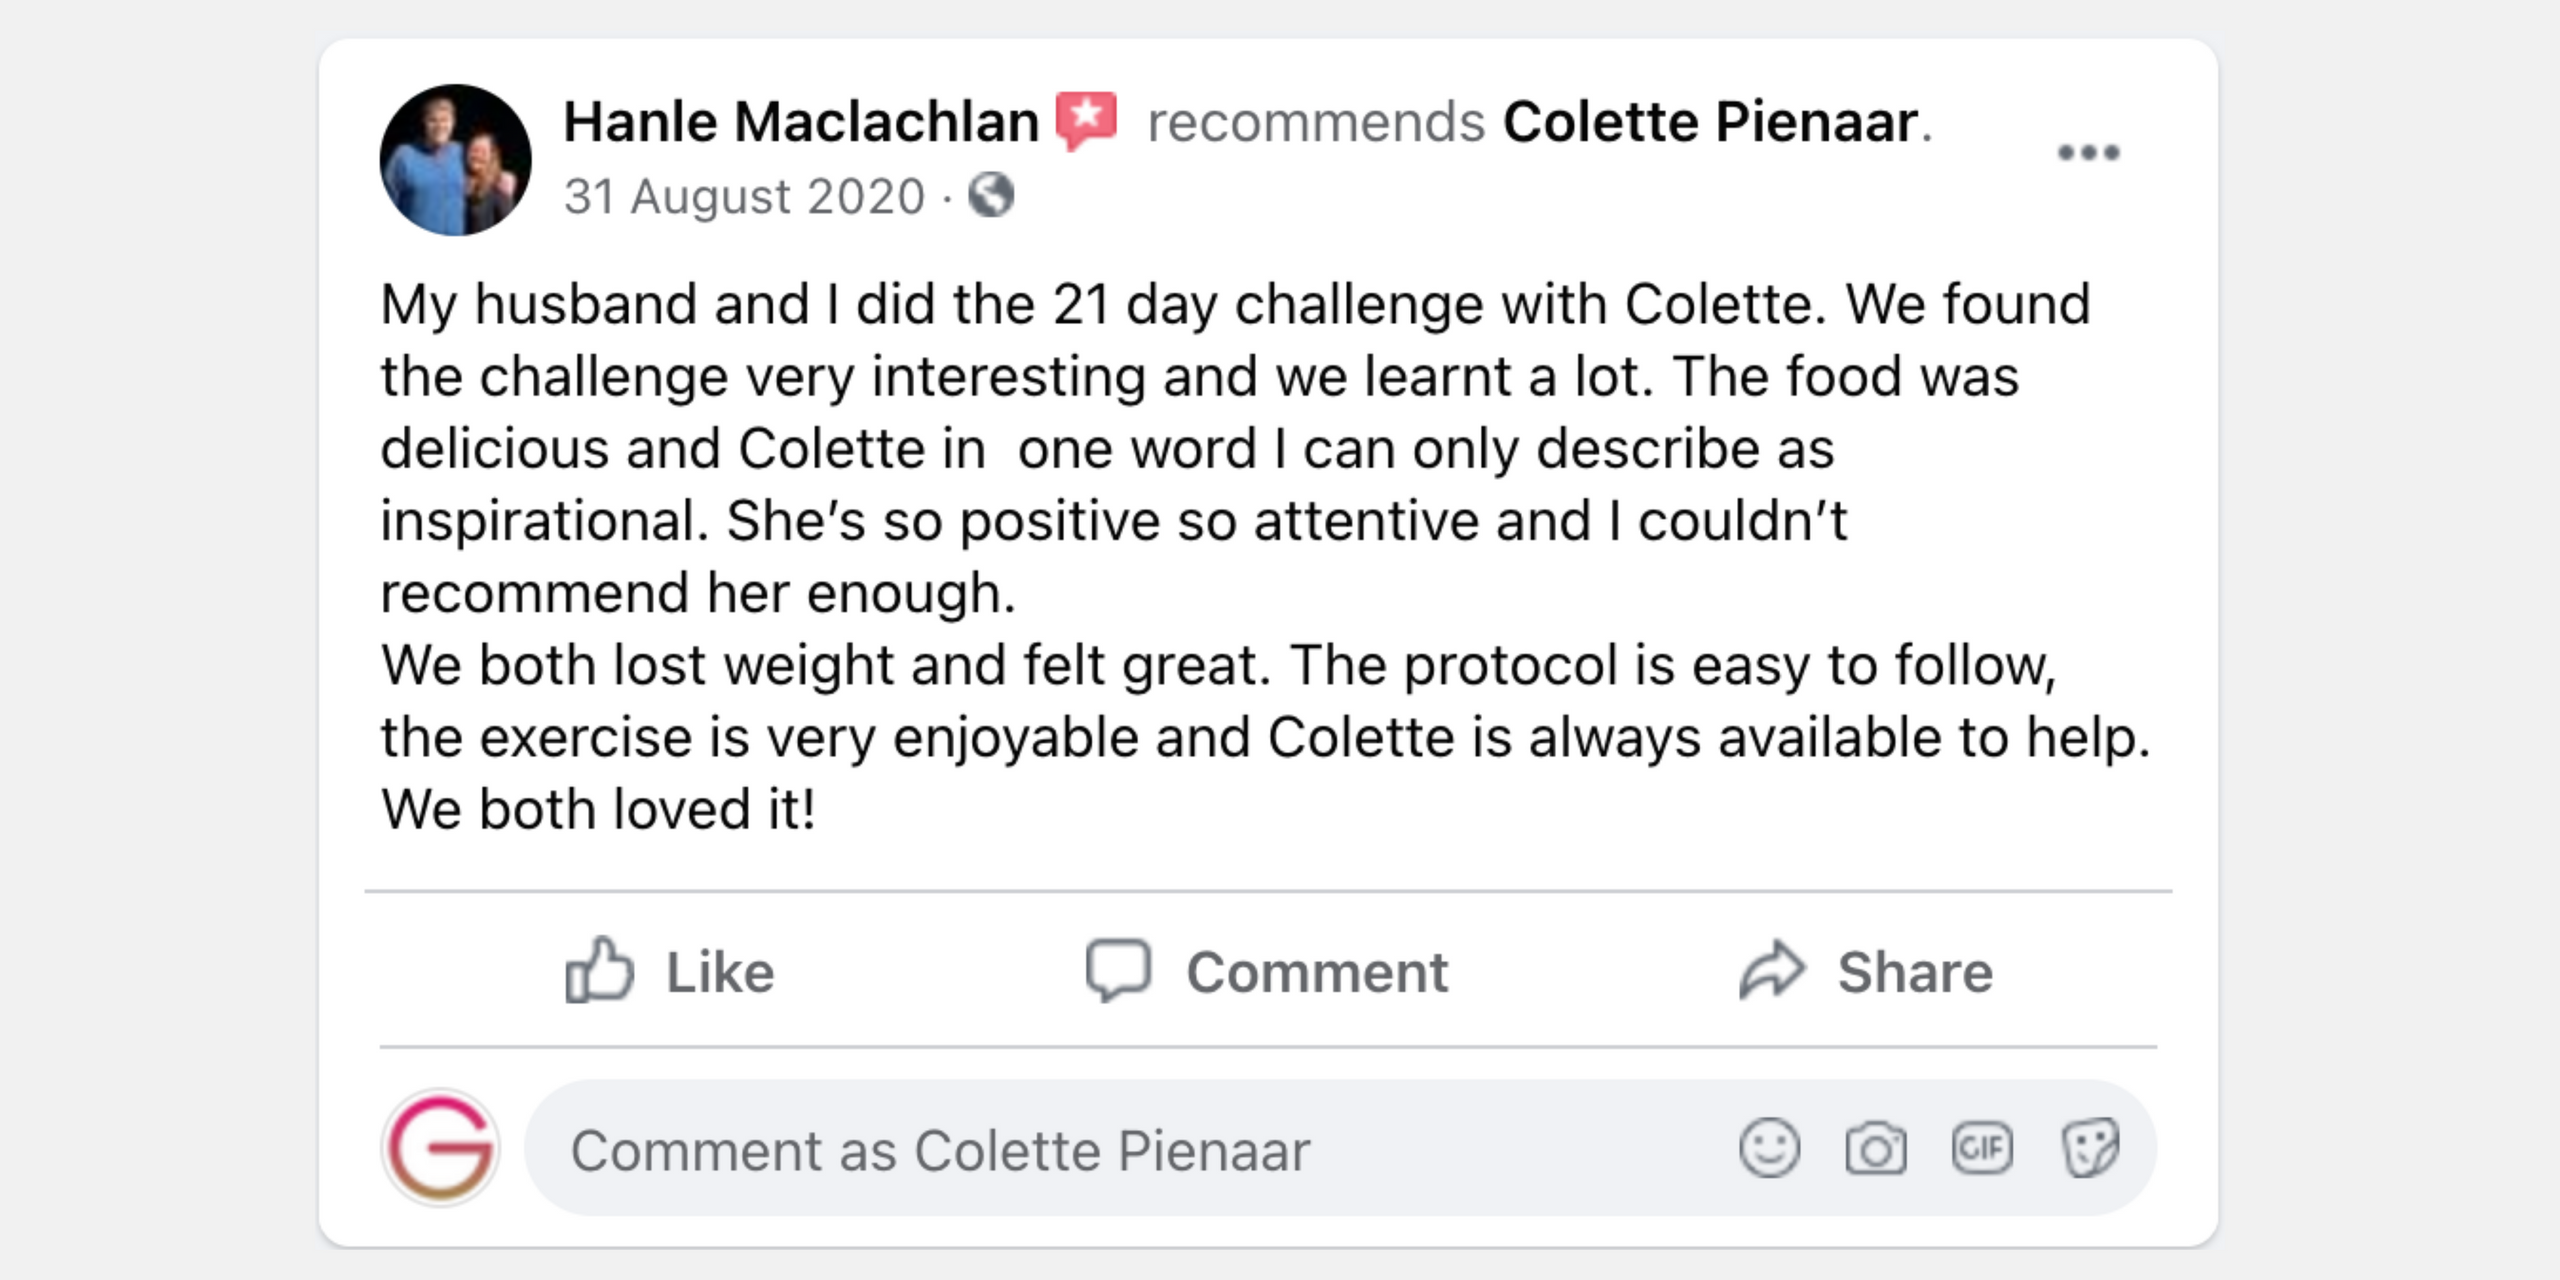This screenshot has height=1280, width=2560.
Task: Click Hanle Maclachlan's profile picture
Action: (456, 160)
